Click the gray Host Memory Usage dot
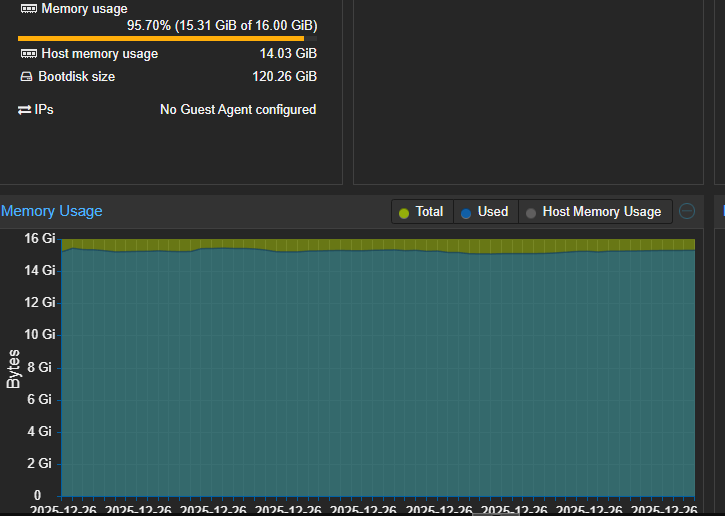 pos(531,212)
